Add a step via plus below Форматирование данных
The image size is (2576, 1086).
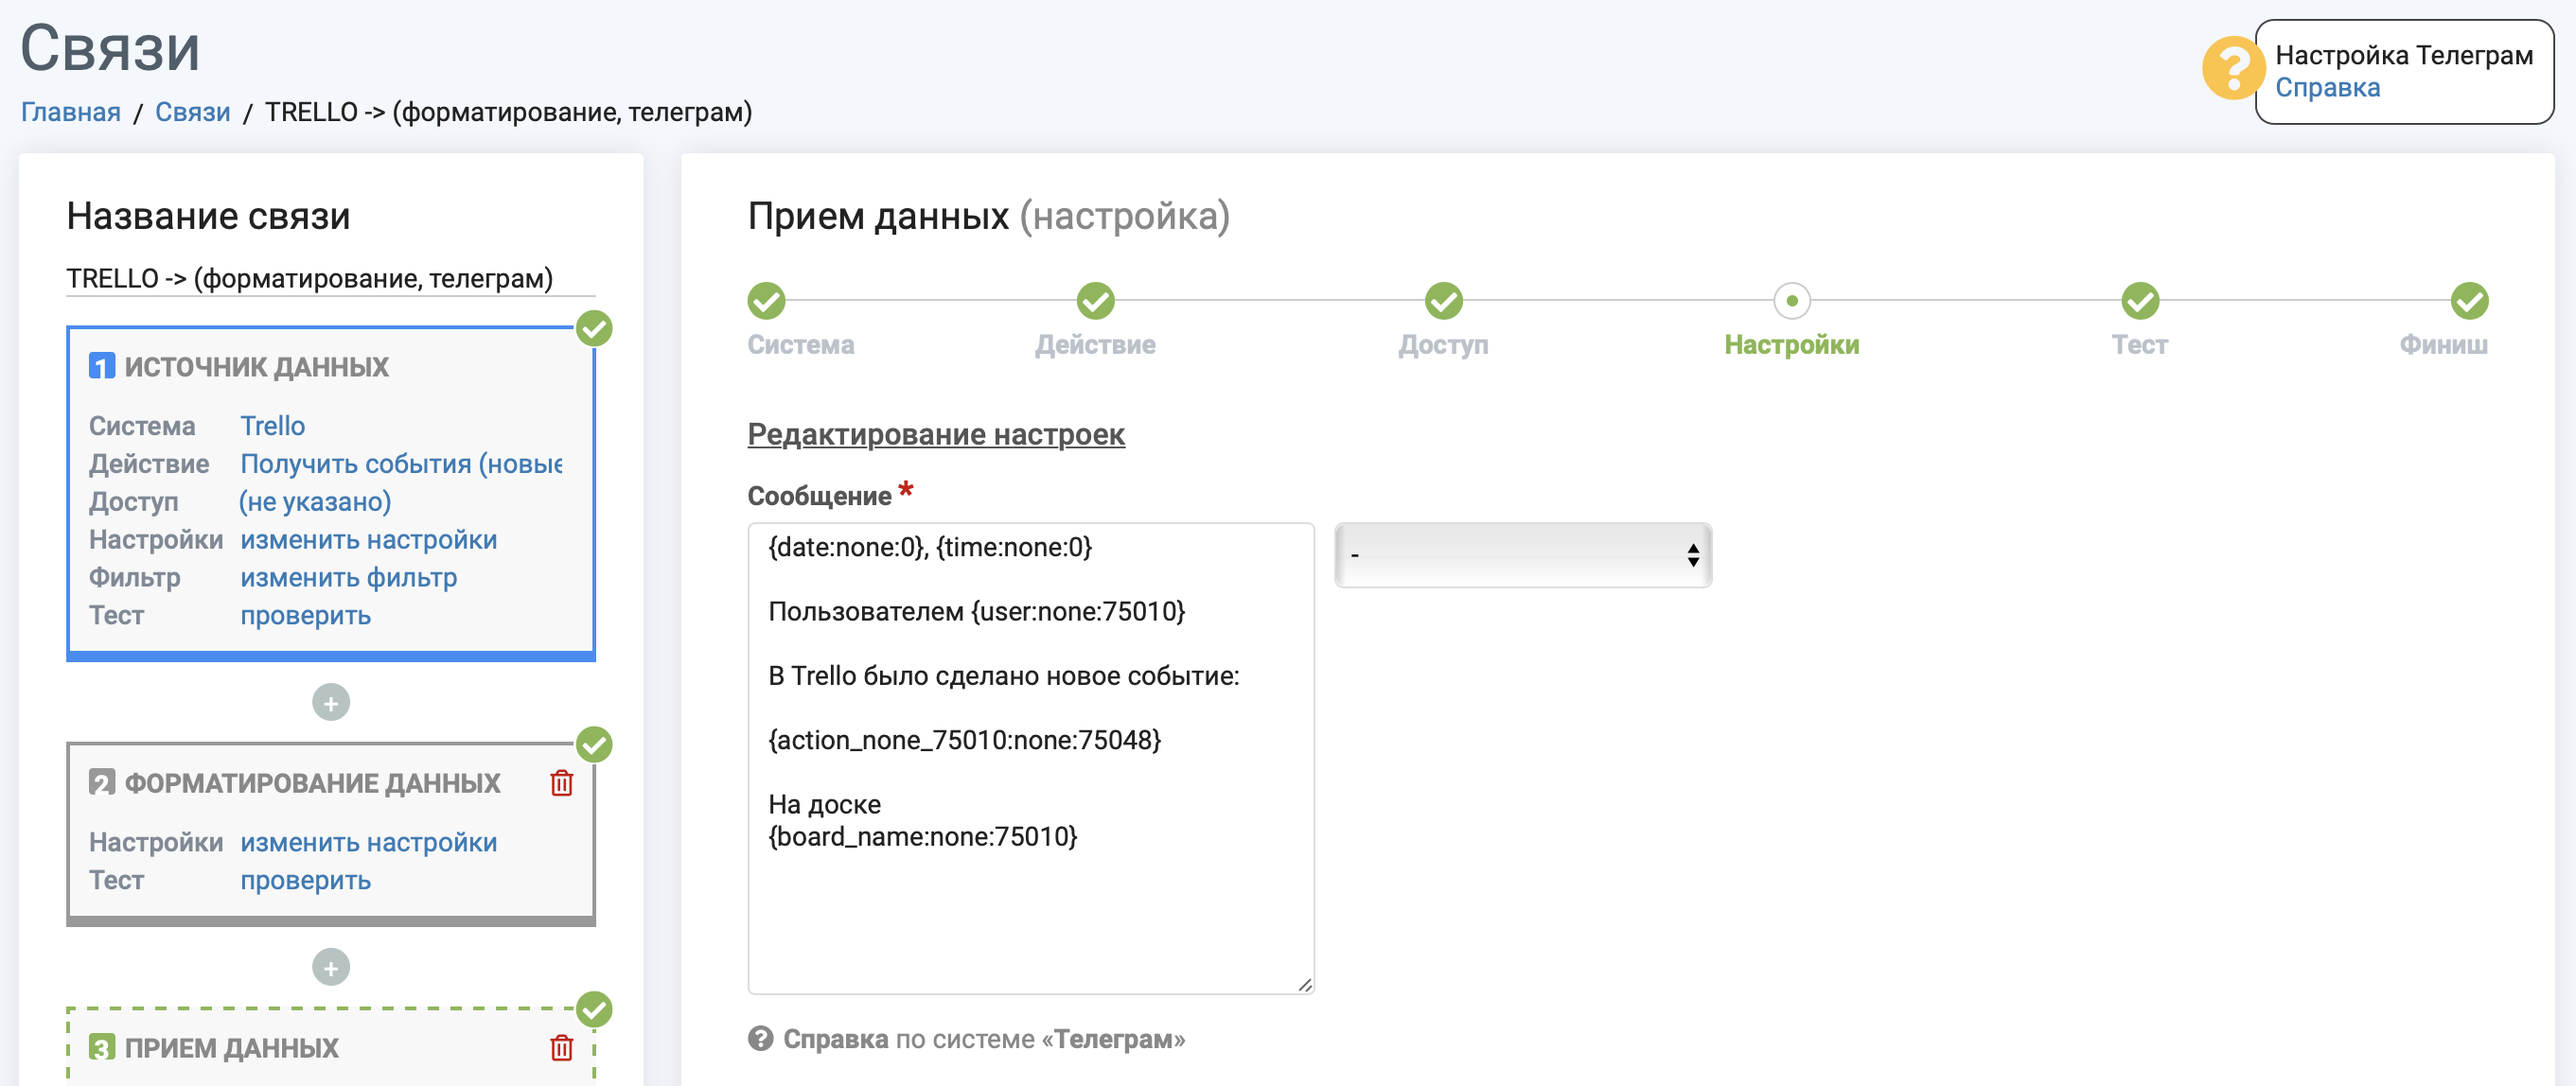tap(331, 968)
